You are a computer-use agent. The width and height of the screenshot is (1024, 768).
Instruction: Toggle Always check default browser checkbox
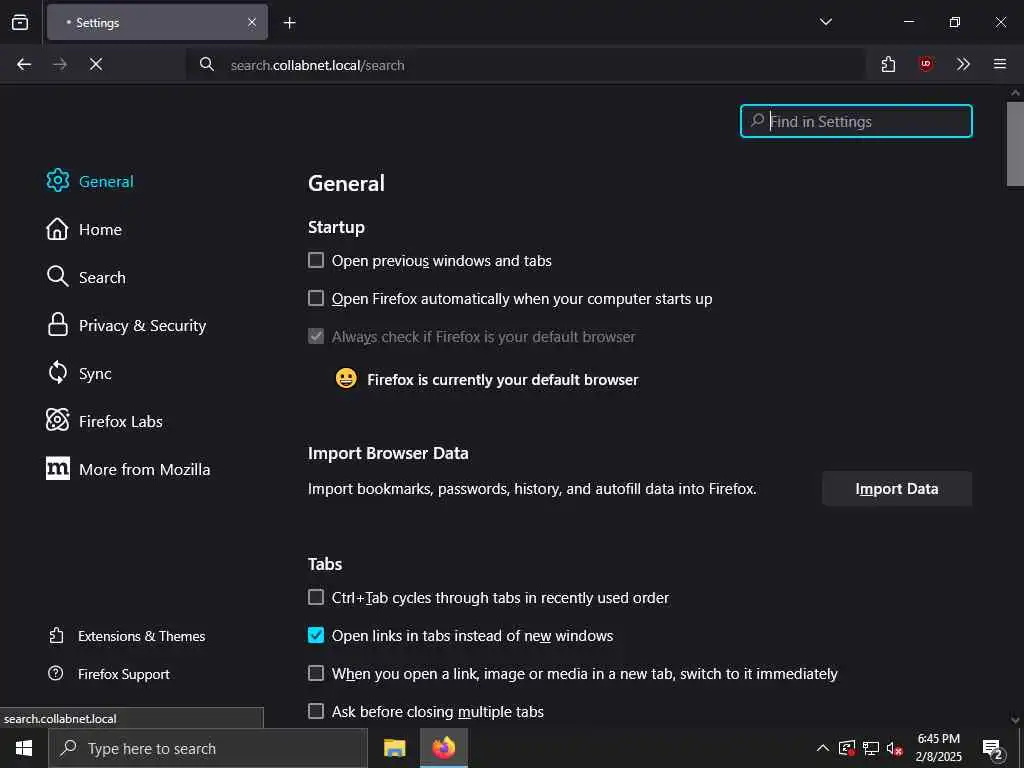tap(315, 336)
